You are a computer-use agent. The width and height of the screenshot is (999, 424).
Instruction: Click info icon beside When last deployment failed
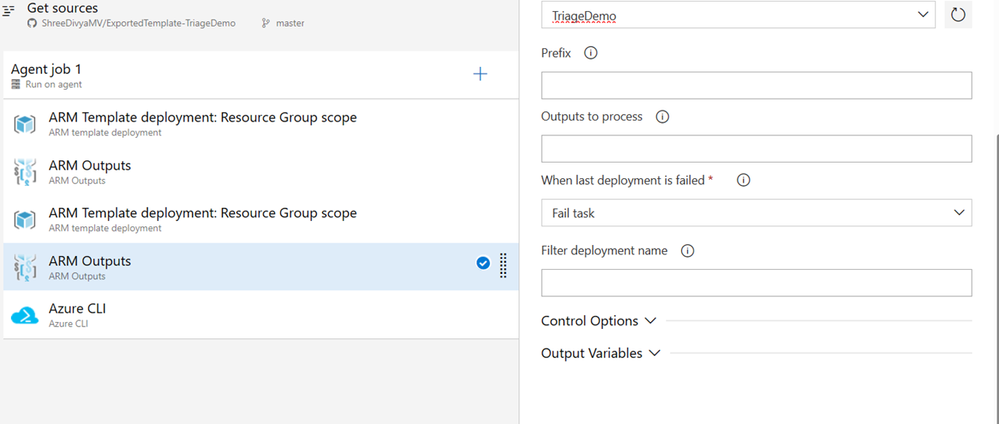point(743,180)
